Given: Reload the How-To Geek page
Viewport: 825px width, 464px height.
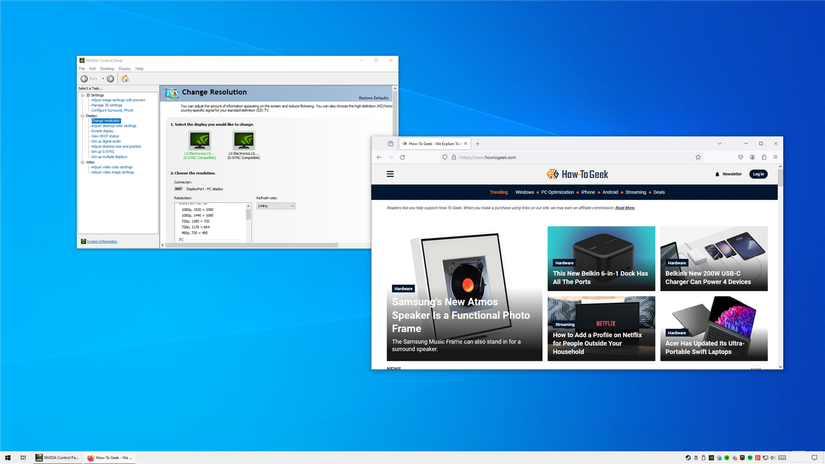Looking at the screenshot, I should pyautogui.click(x=403, y=157).
